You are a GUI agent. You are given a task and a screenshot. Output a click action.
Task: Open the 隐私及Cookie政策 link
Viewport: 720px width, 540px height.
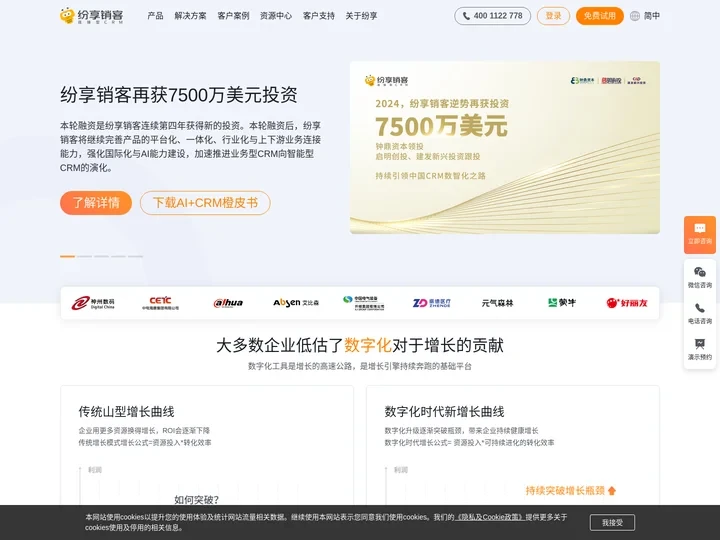489,517
